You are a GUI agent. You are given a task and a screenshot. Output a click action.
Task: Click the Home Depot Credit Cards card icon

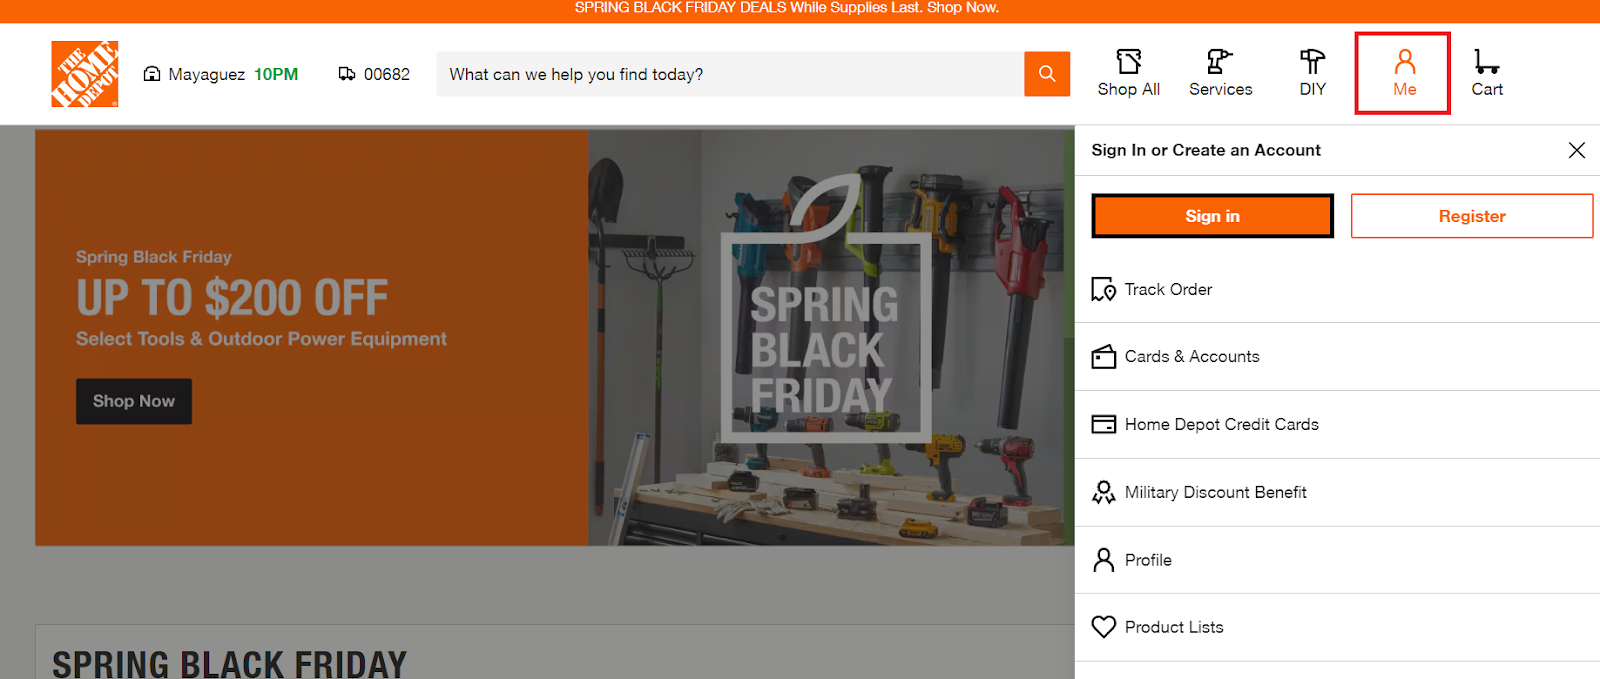(1104, 424)
